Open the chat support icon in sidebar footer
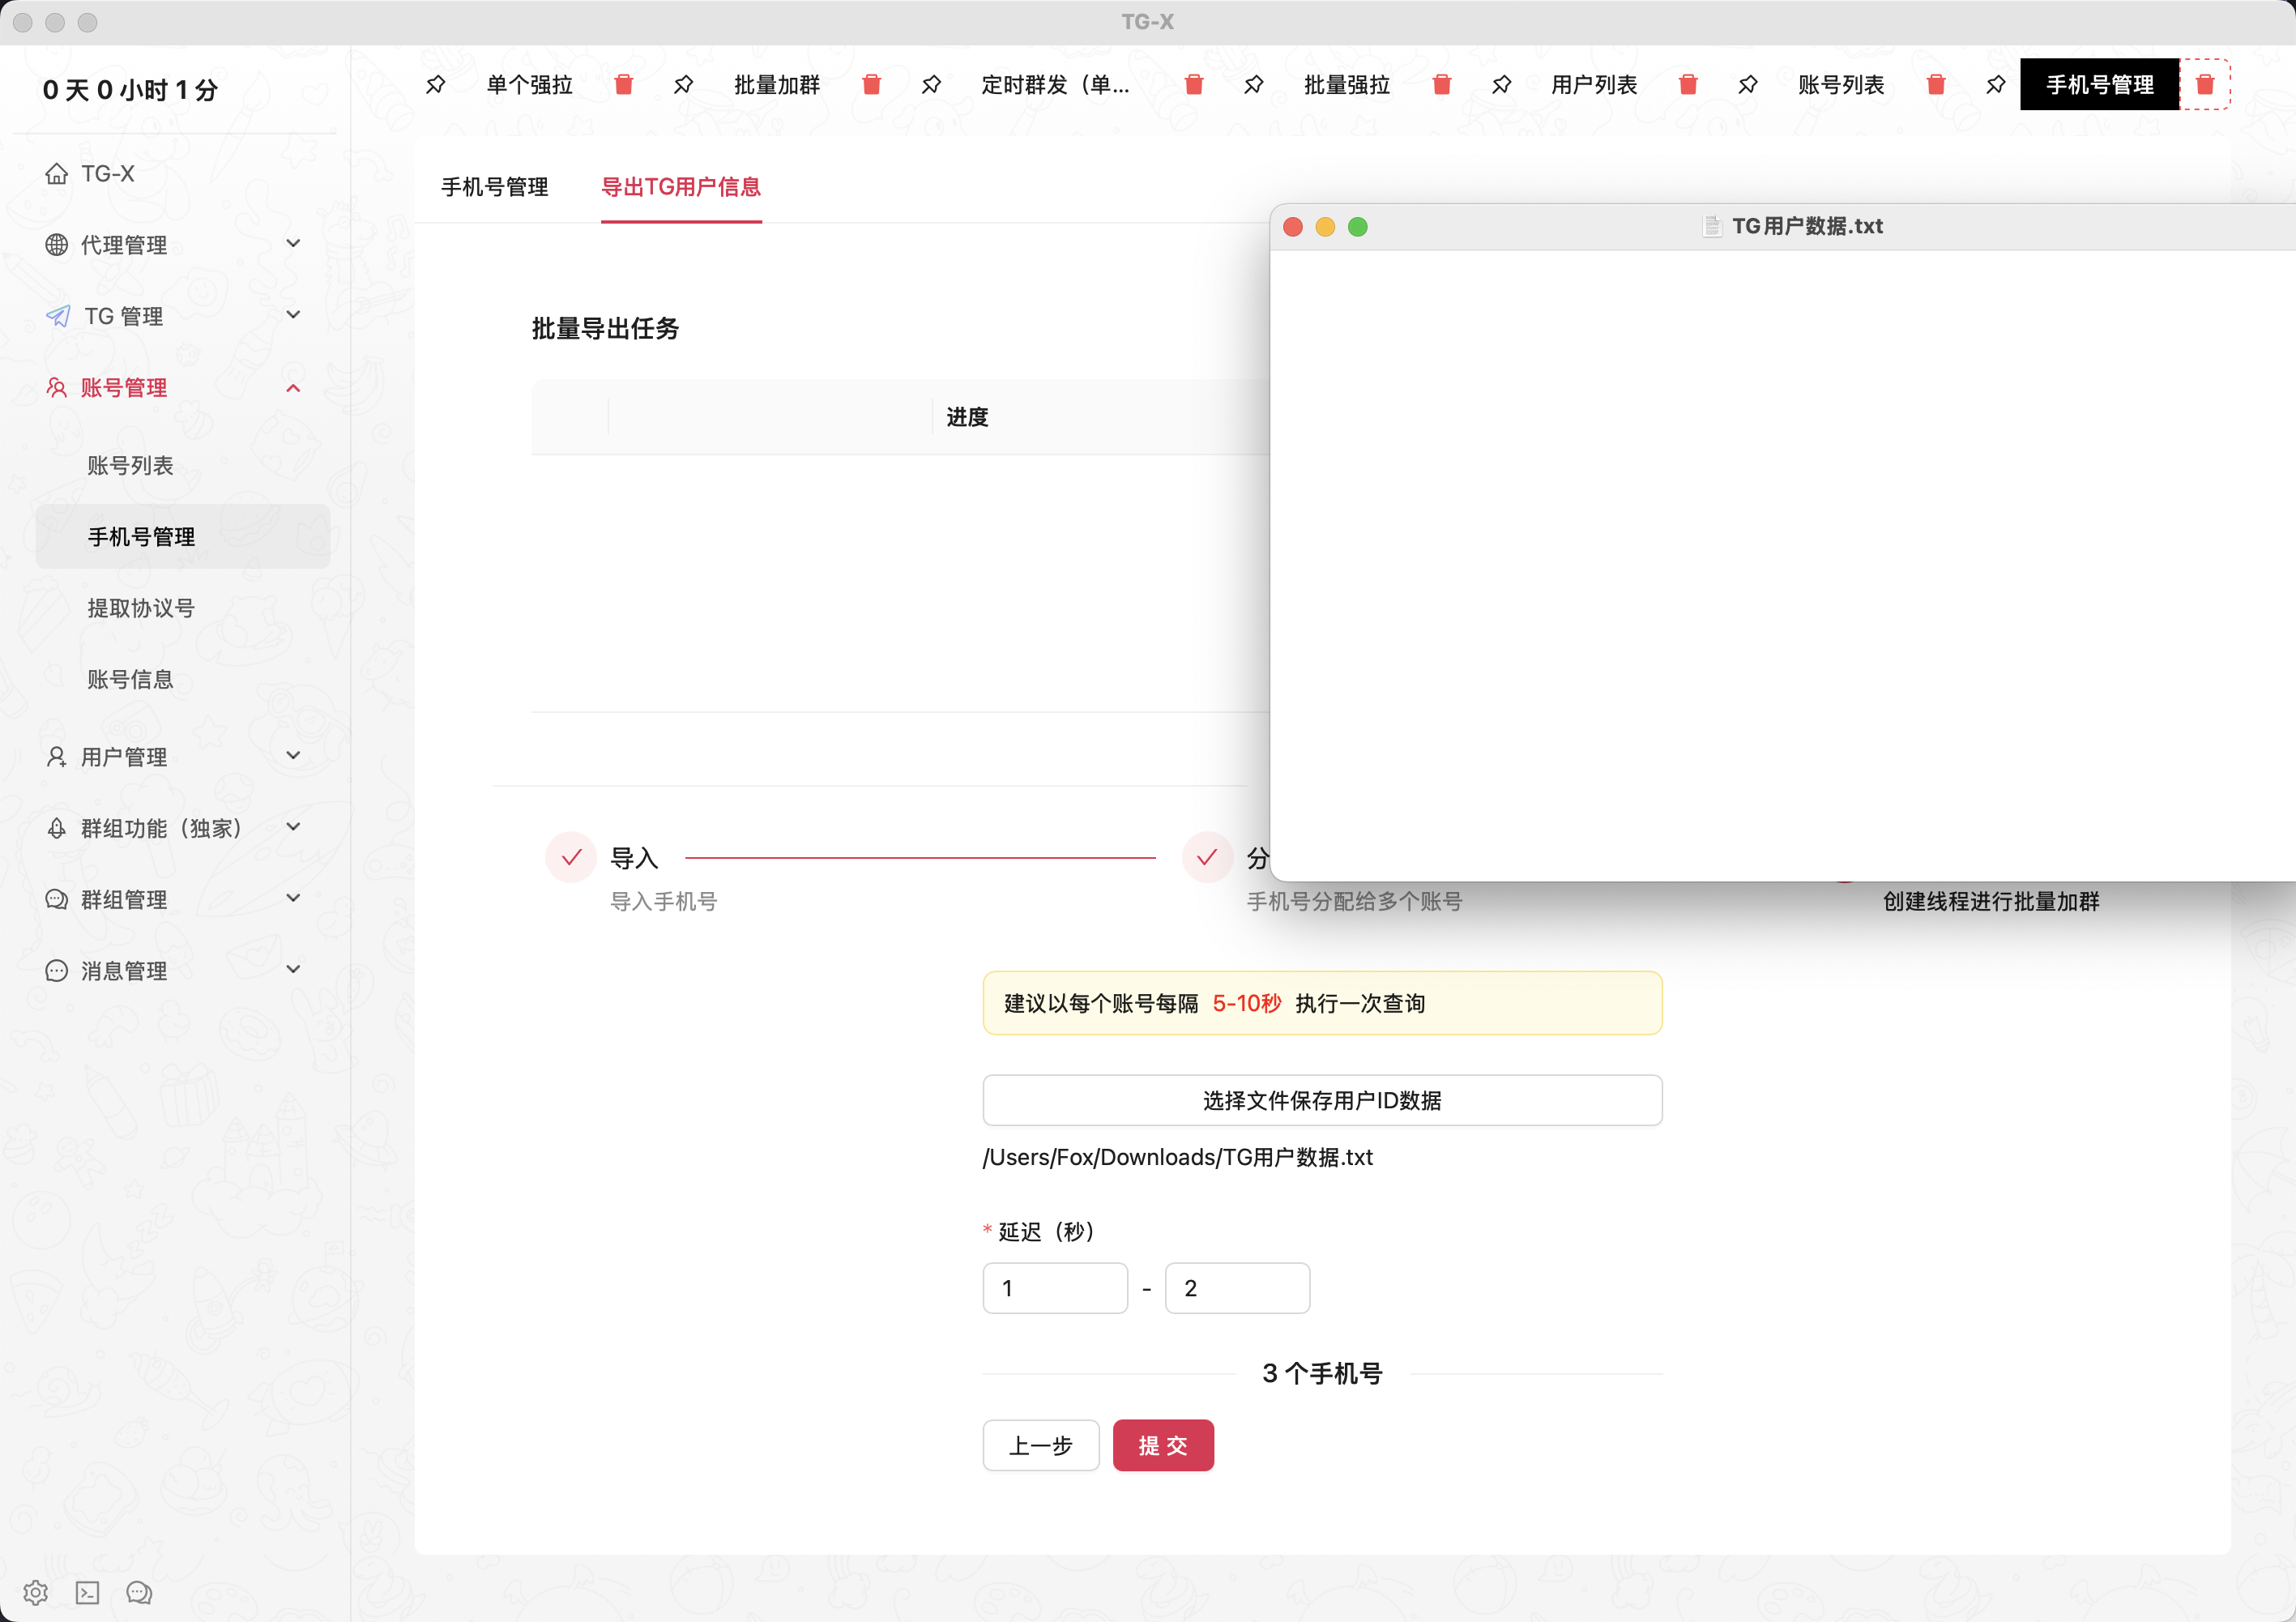 click(139, 1592)
